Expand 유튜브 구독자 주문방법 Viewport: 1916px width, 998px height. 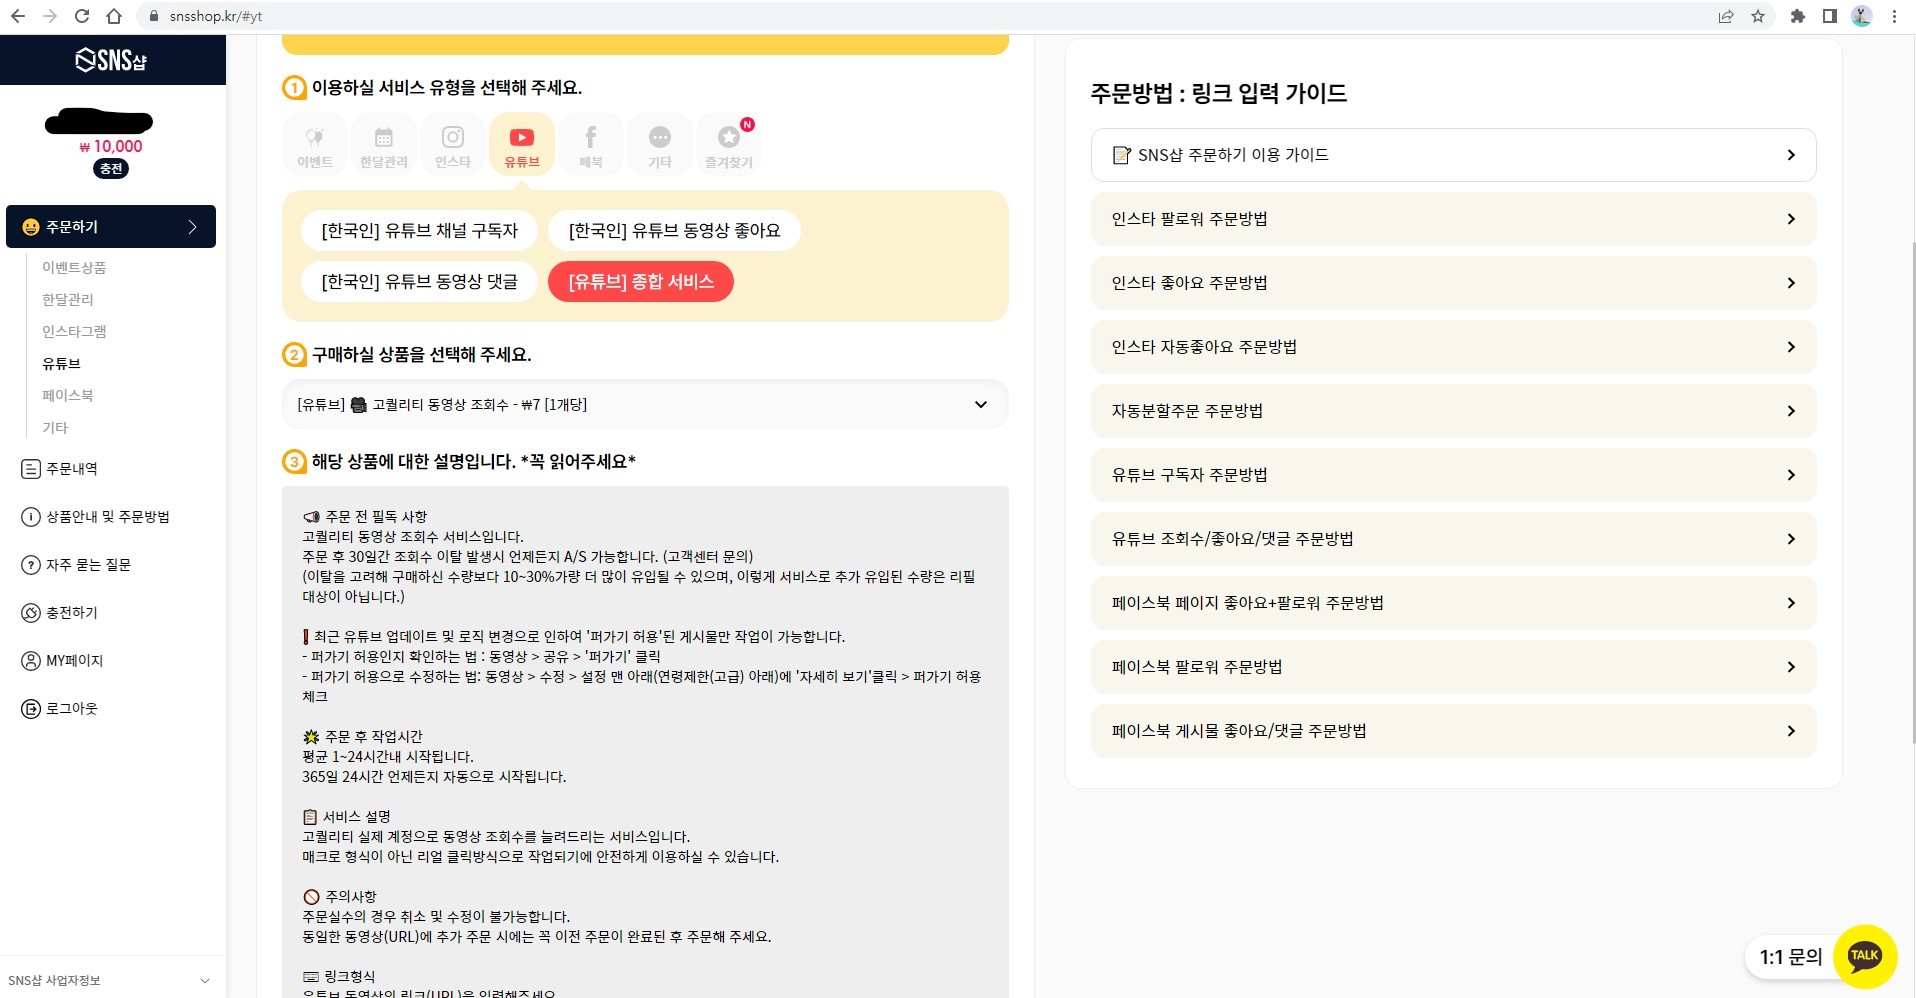pos(1453,475)
